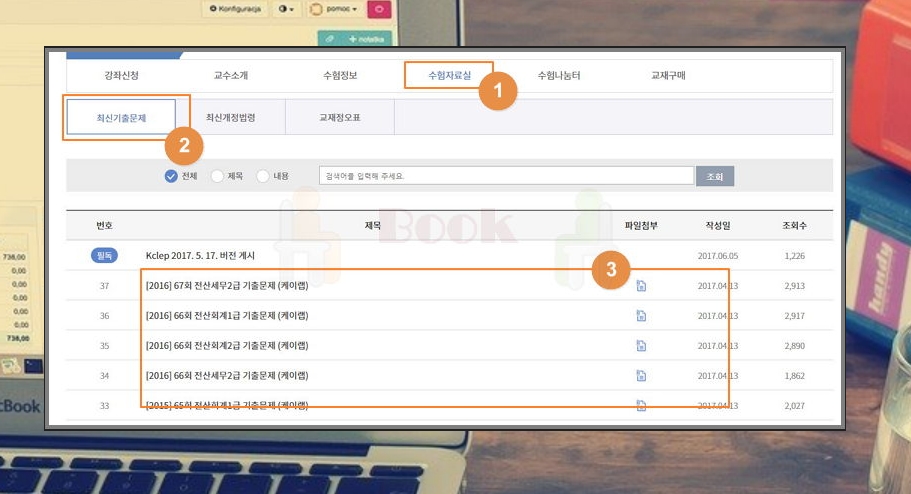Click view count 2,890

(x=794, y=346)
